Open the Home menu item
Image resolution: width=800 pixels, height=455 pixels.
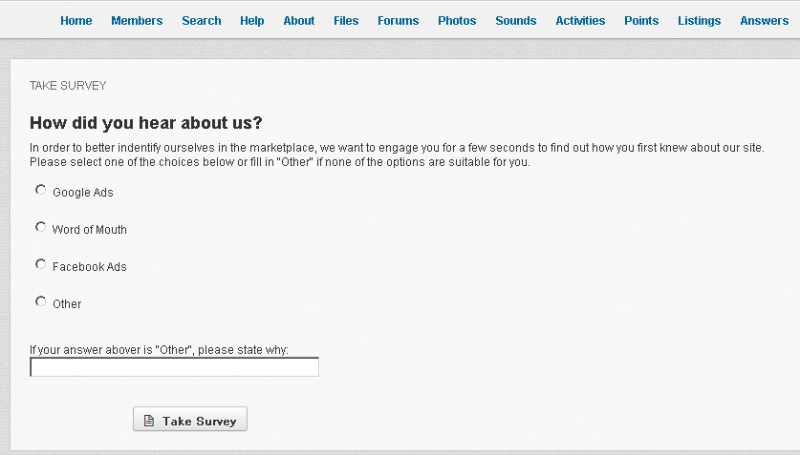[x=76, y=21]
